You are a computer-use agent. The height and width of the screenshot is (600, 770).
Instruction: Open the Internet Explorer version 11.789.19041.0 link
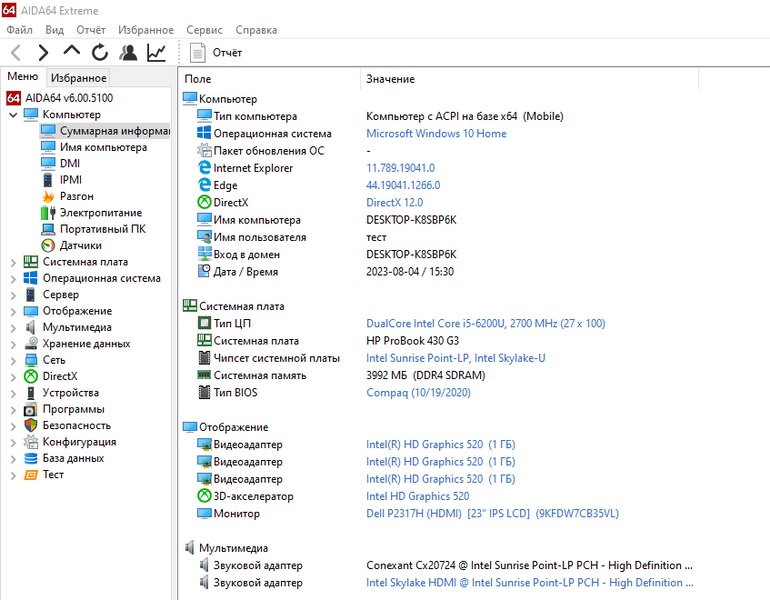tap(400, 168)
